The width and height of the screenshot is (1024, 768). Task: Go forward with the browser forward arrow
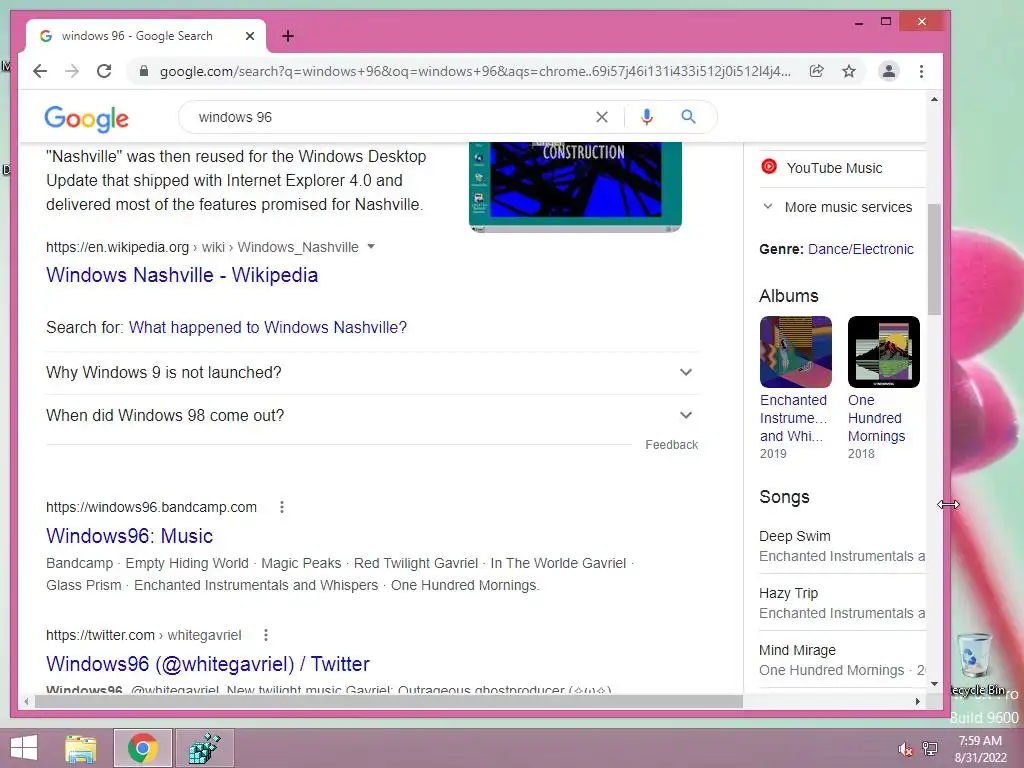72,71
